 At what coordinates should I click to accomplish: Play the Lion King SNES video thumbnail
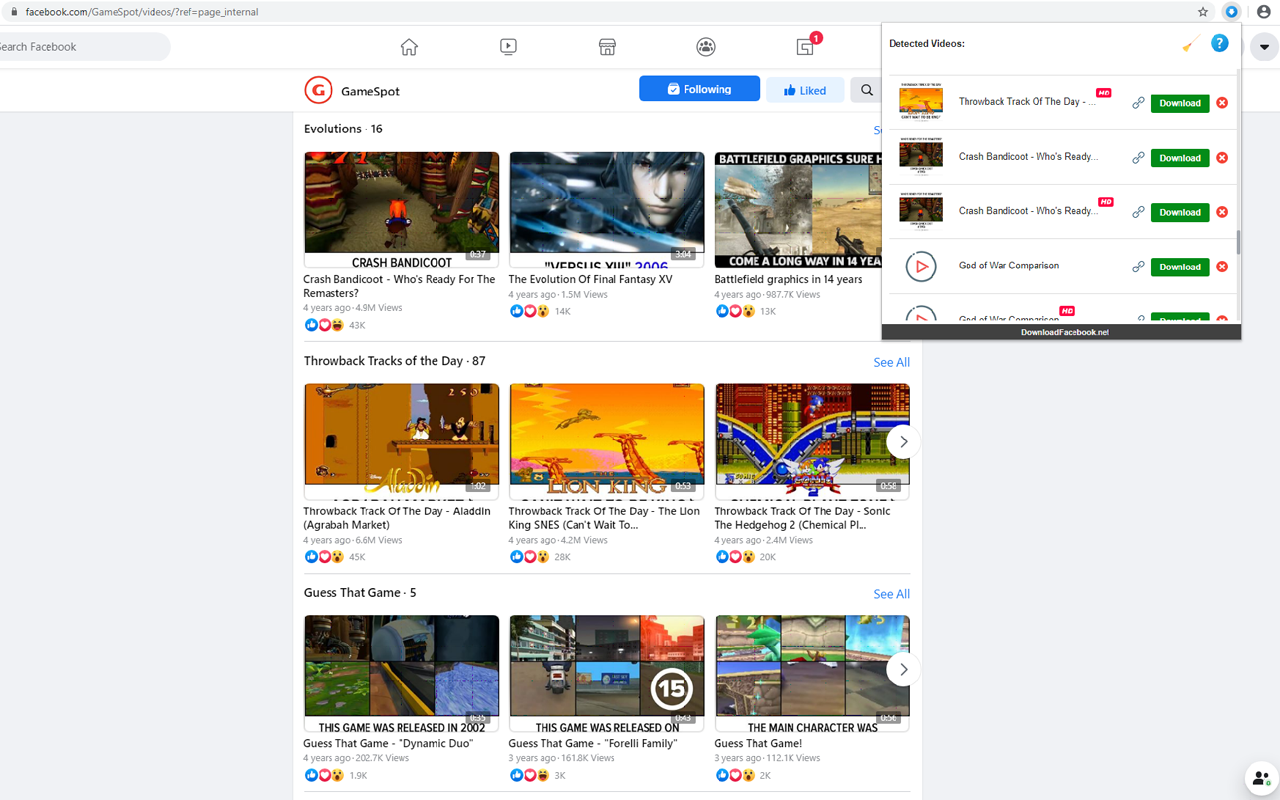tap(606, 441)
